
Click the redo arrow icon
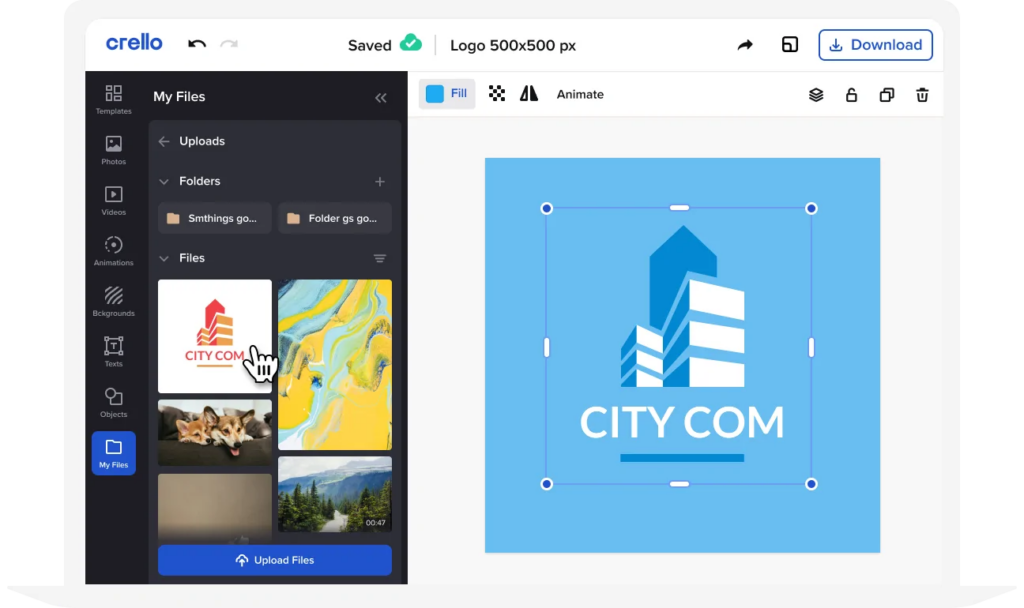[x=229, y=44]
